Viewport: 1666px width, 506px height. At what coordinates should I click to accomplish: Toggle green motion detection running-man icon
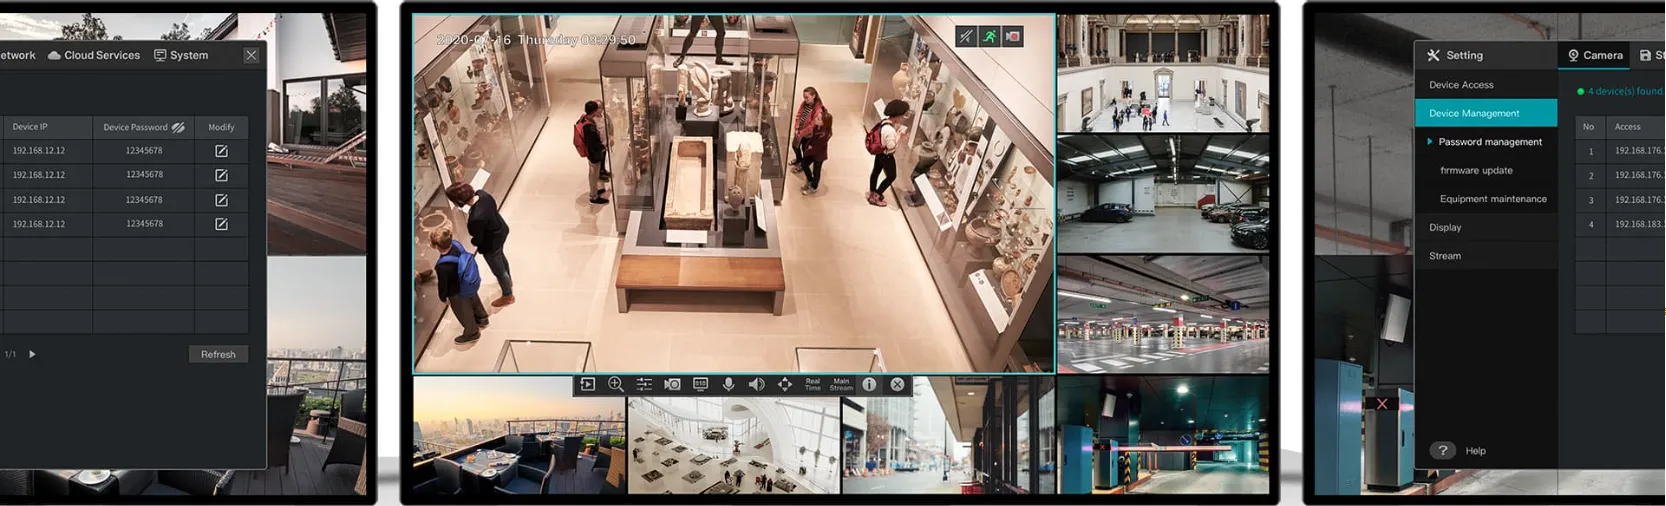point(989,37)
